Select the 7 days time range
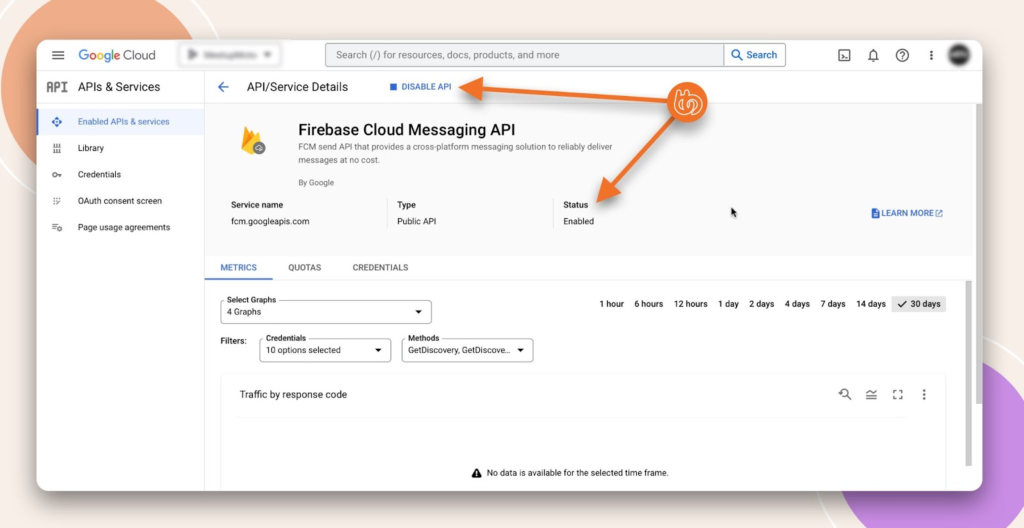The width and height of the screenshot is (1024, 528). [x=833, y=304]
